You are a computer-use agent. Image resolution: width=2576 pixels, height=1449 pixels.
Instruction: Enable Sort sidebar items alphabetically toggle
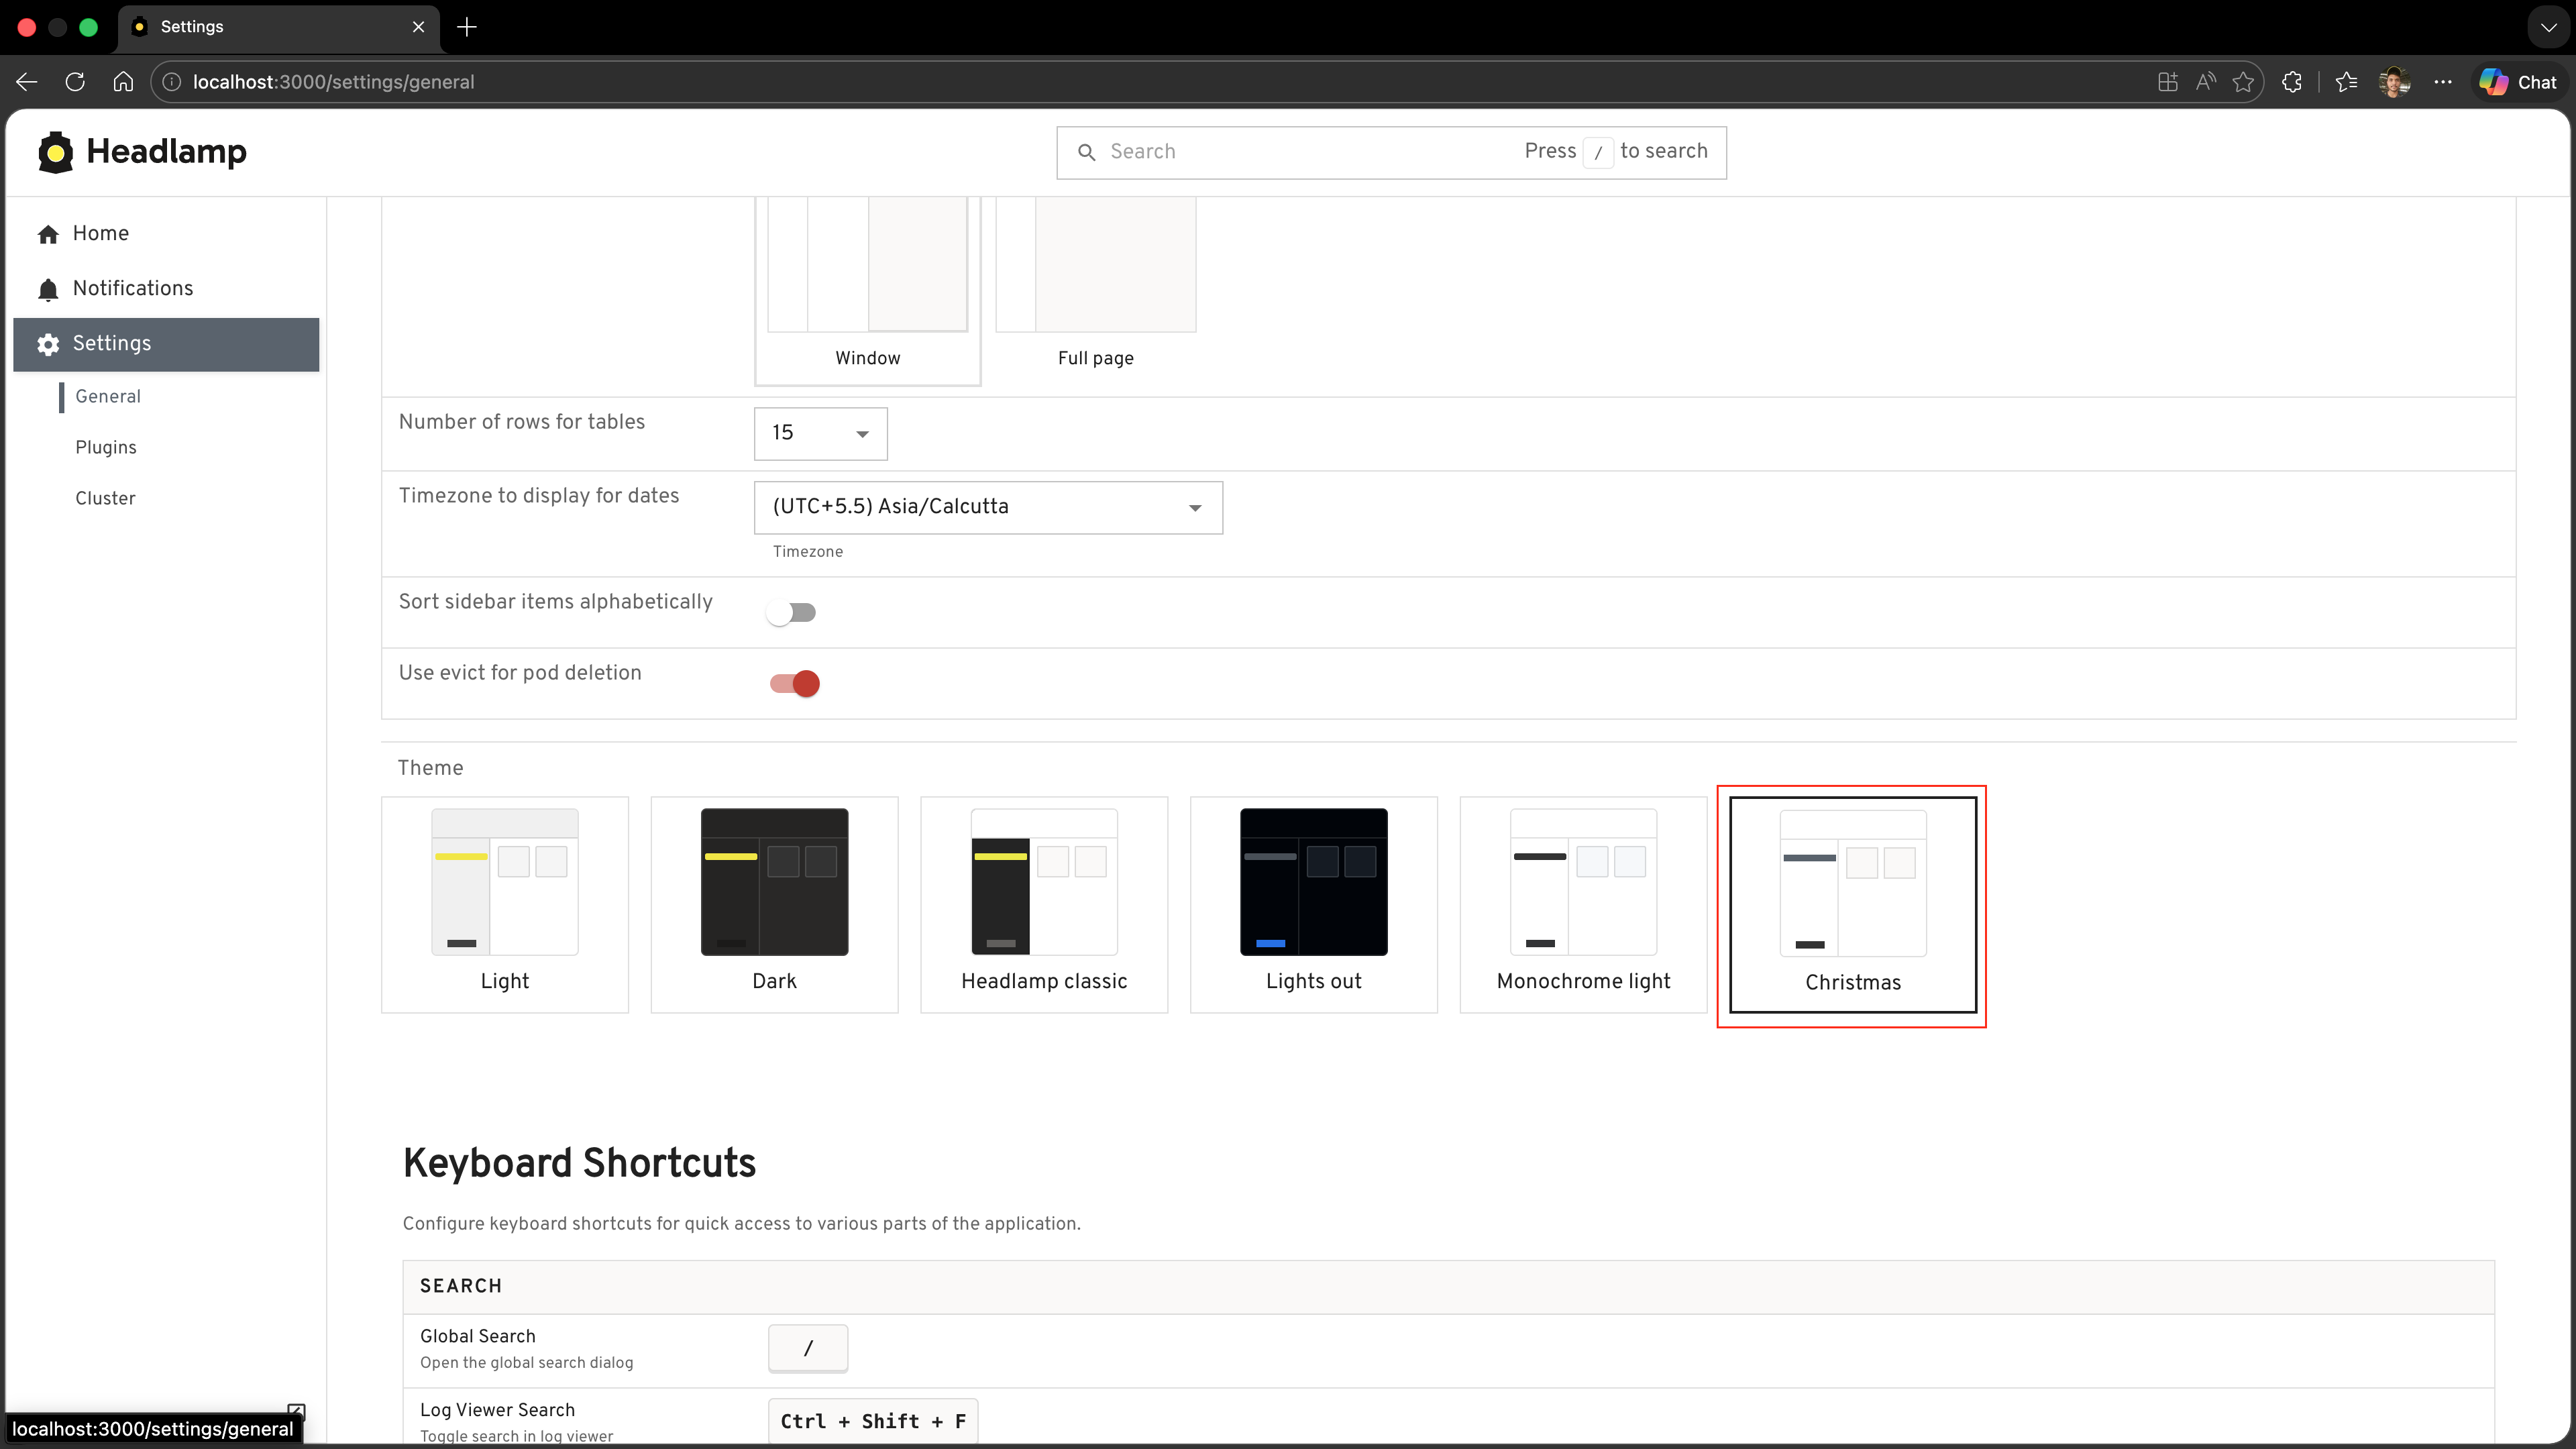click(x=792, y=612)
